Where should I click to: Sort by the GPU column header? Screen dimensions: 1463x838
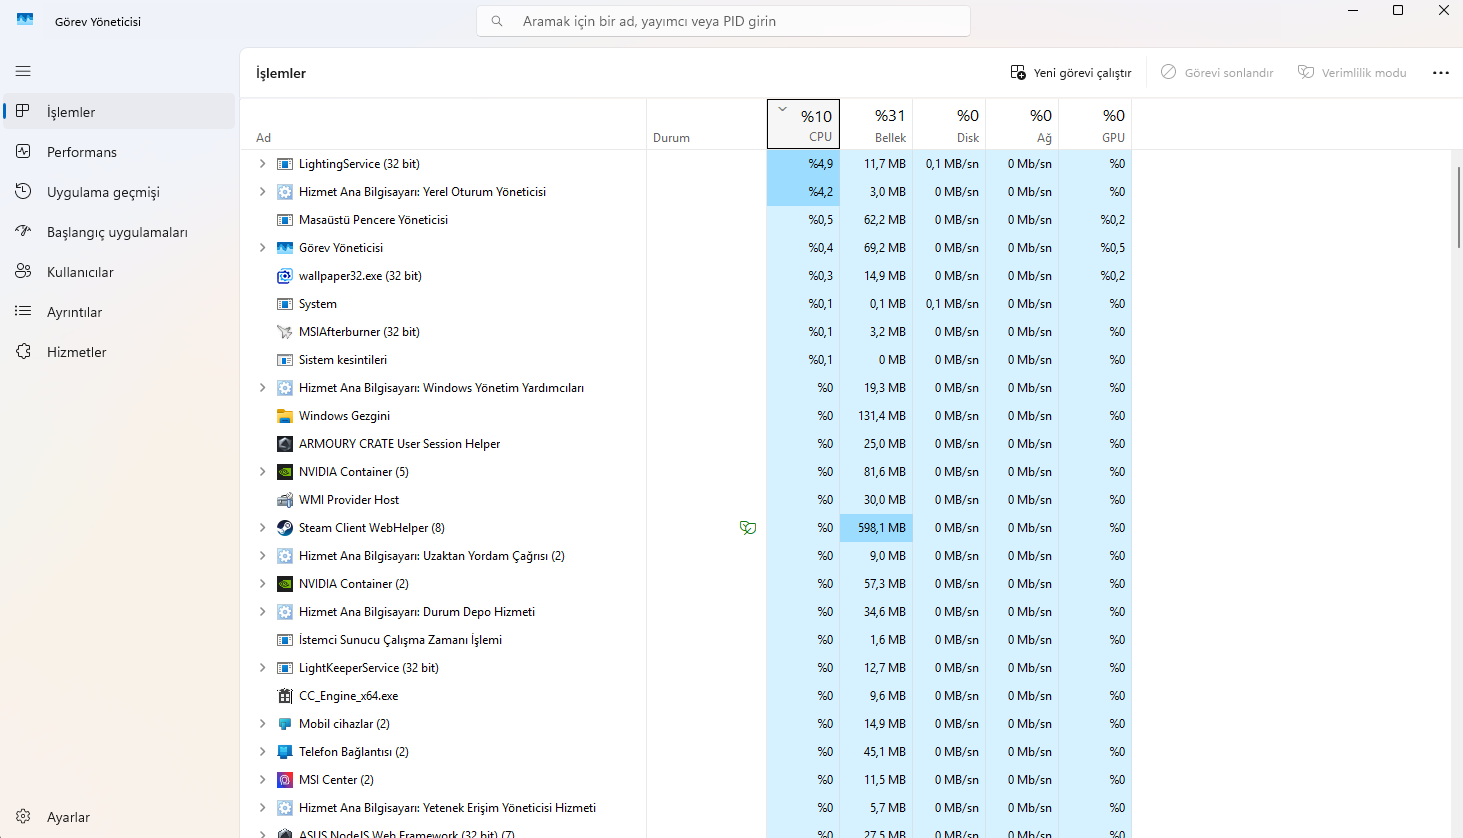tap(1095, 124)
